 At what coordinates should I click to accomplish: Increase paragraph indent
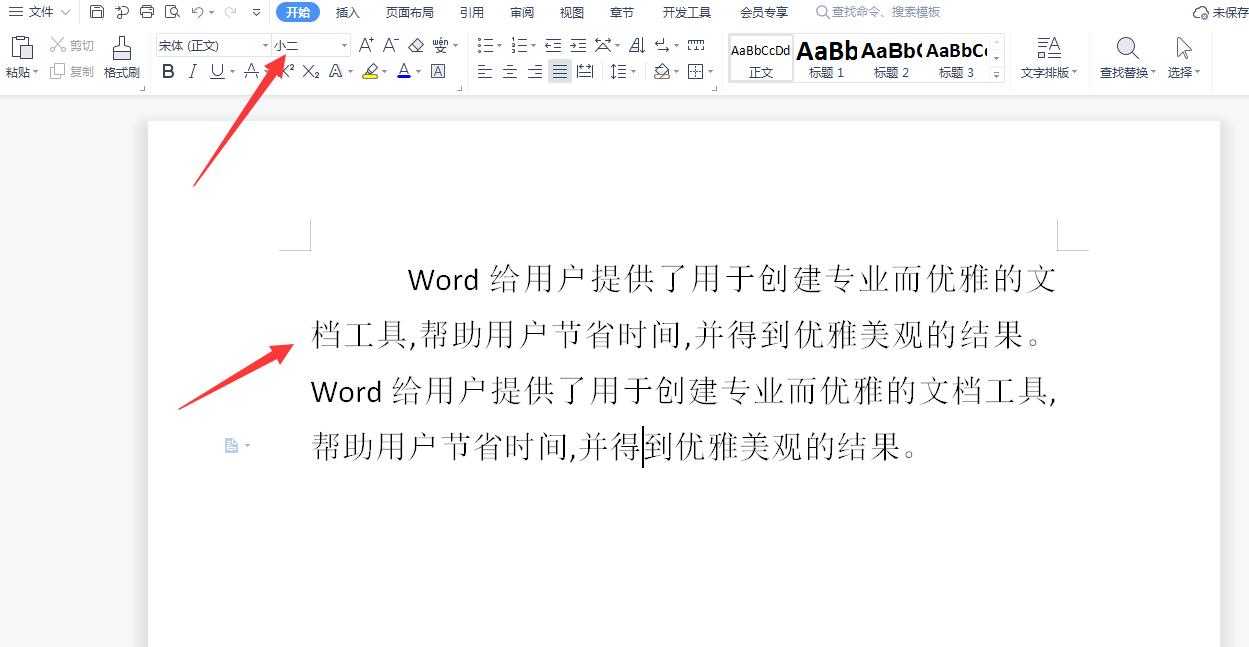point(578,45)
